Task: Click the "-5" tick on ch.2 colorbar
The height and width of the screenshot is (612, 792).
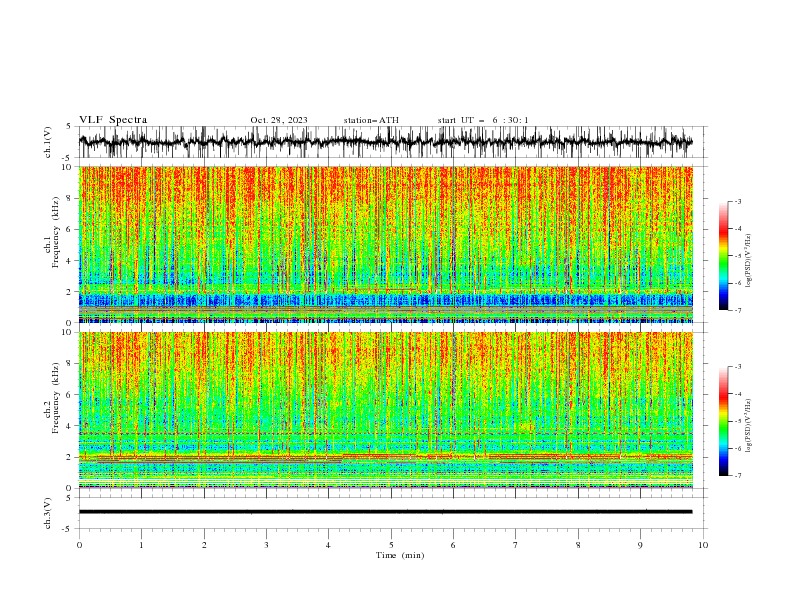Action: coord(738,421)
